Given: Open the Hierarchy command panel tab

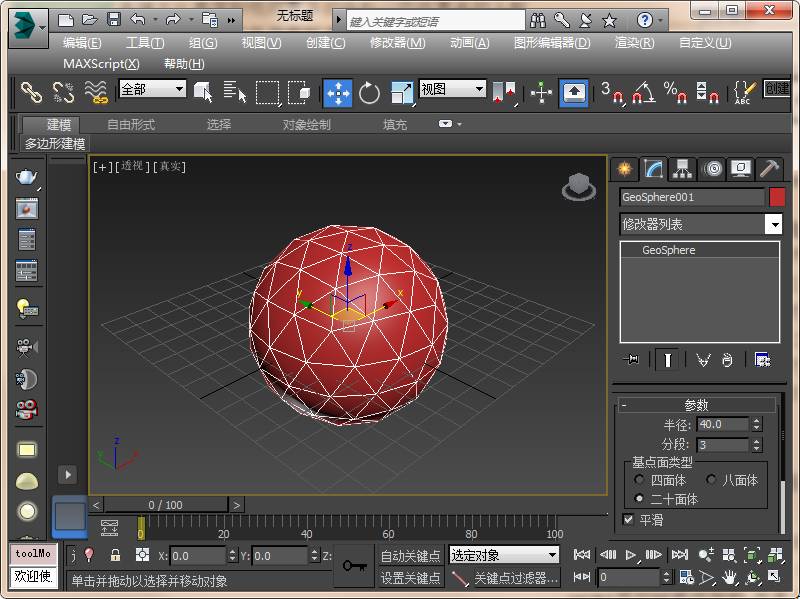Looking at the screenshot, I should click(x=682, y=169).
